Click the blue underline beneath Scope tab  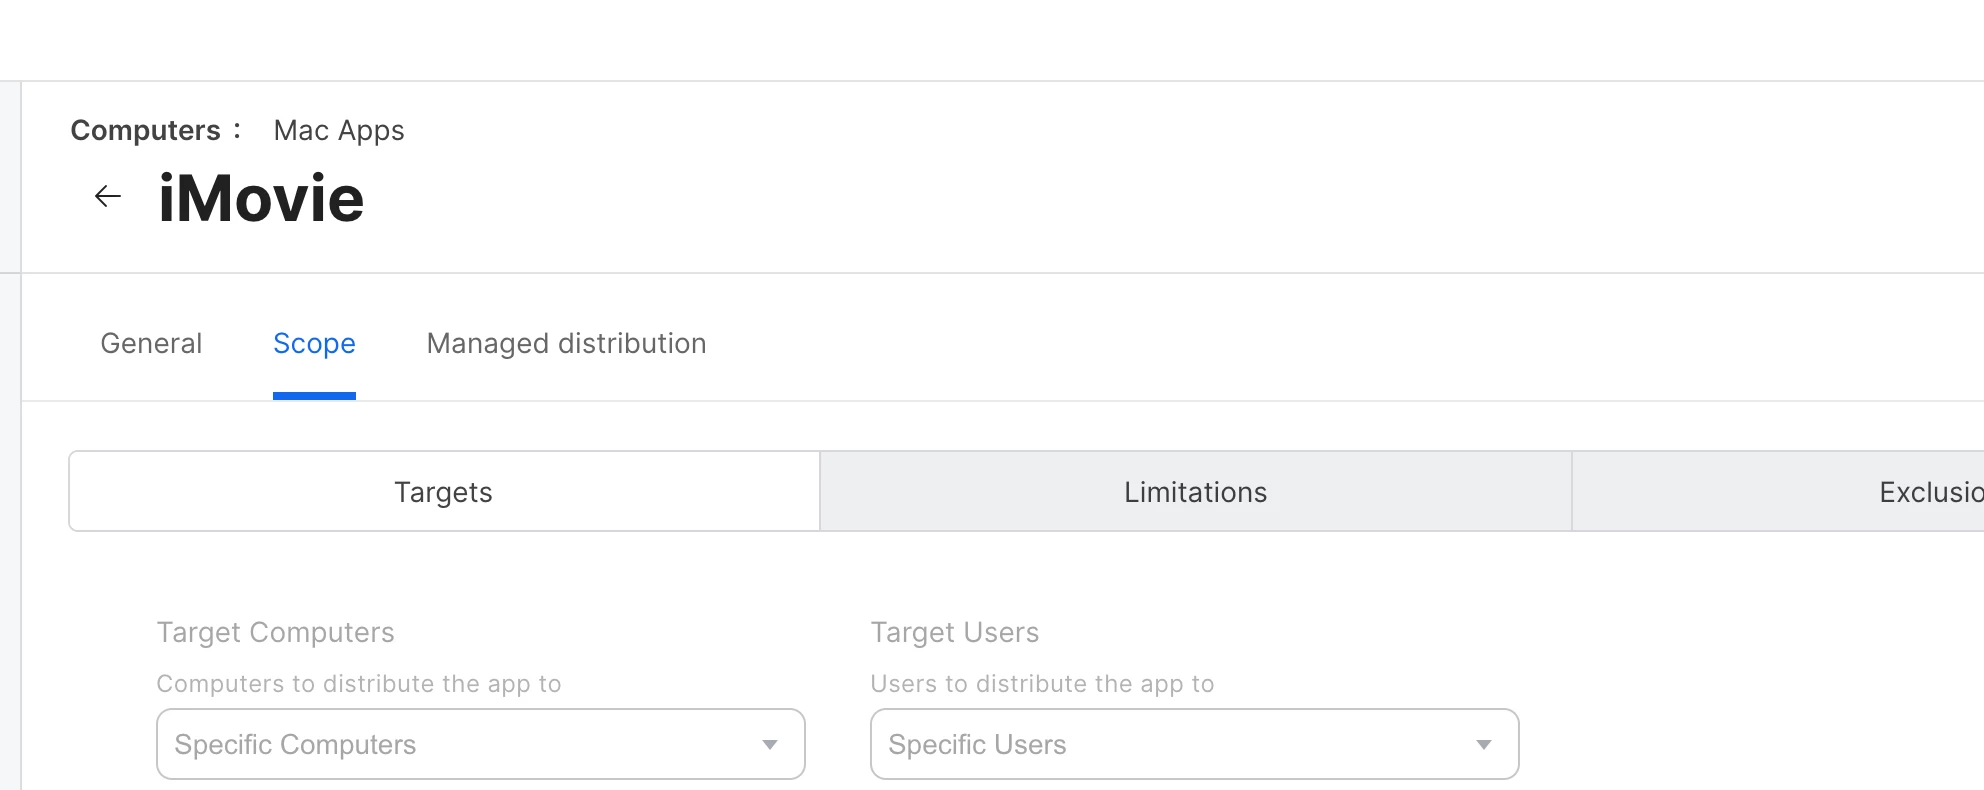(314, 396)
